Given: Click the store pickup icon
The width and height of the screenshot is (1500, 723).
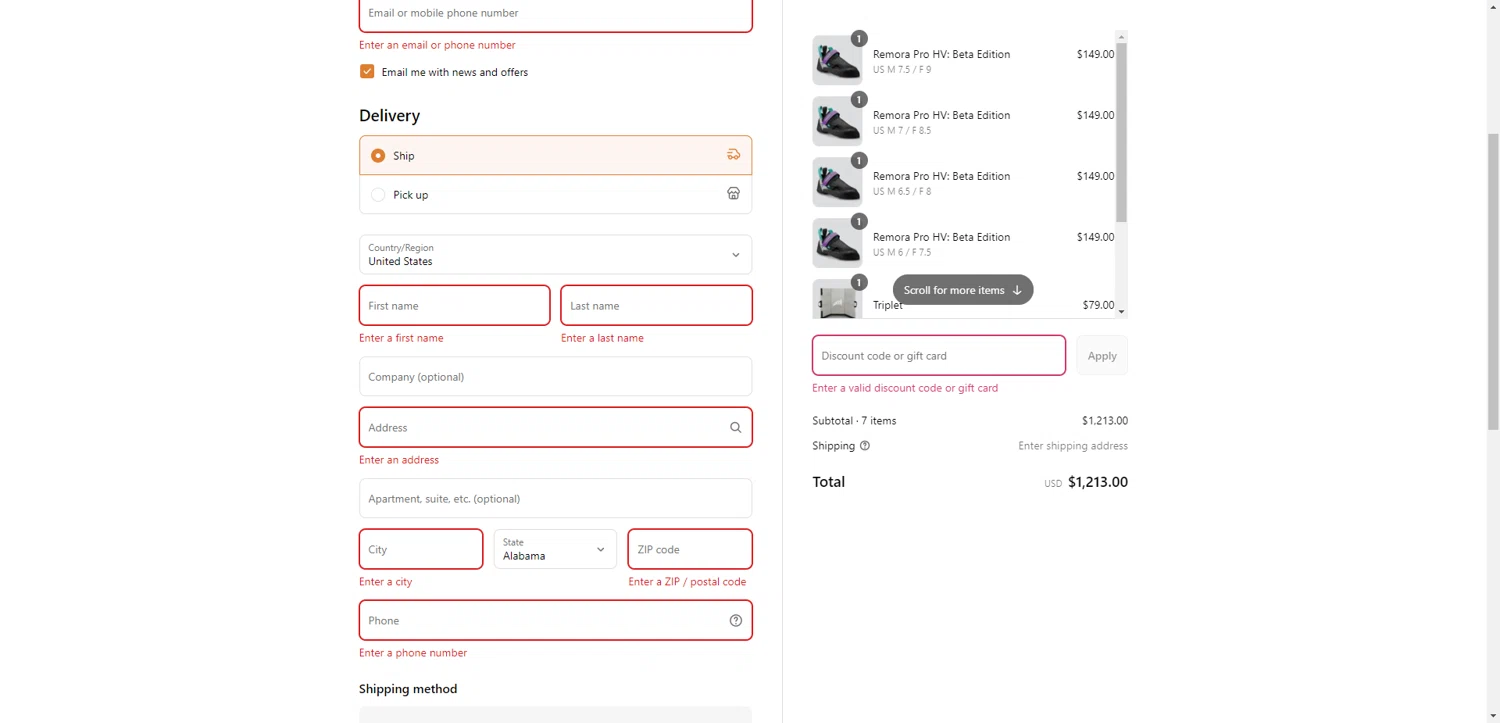Looking at the screenshot, I should click(x=733, y=194).
